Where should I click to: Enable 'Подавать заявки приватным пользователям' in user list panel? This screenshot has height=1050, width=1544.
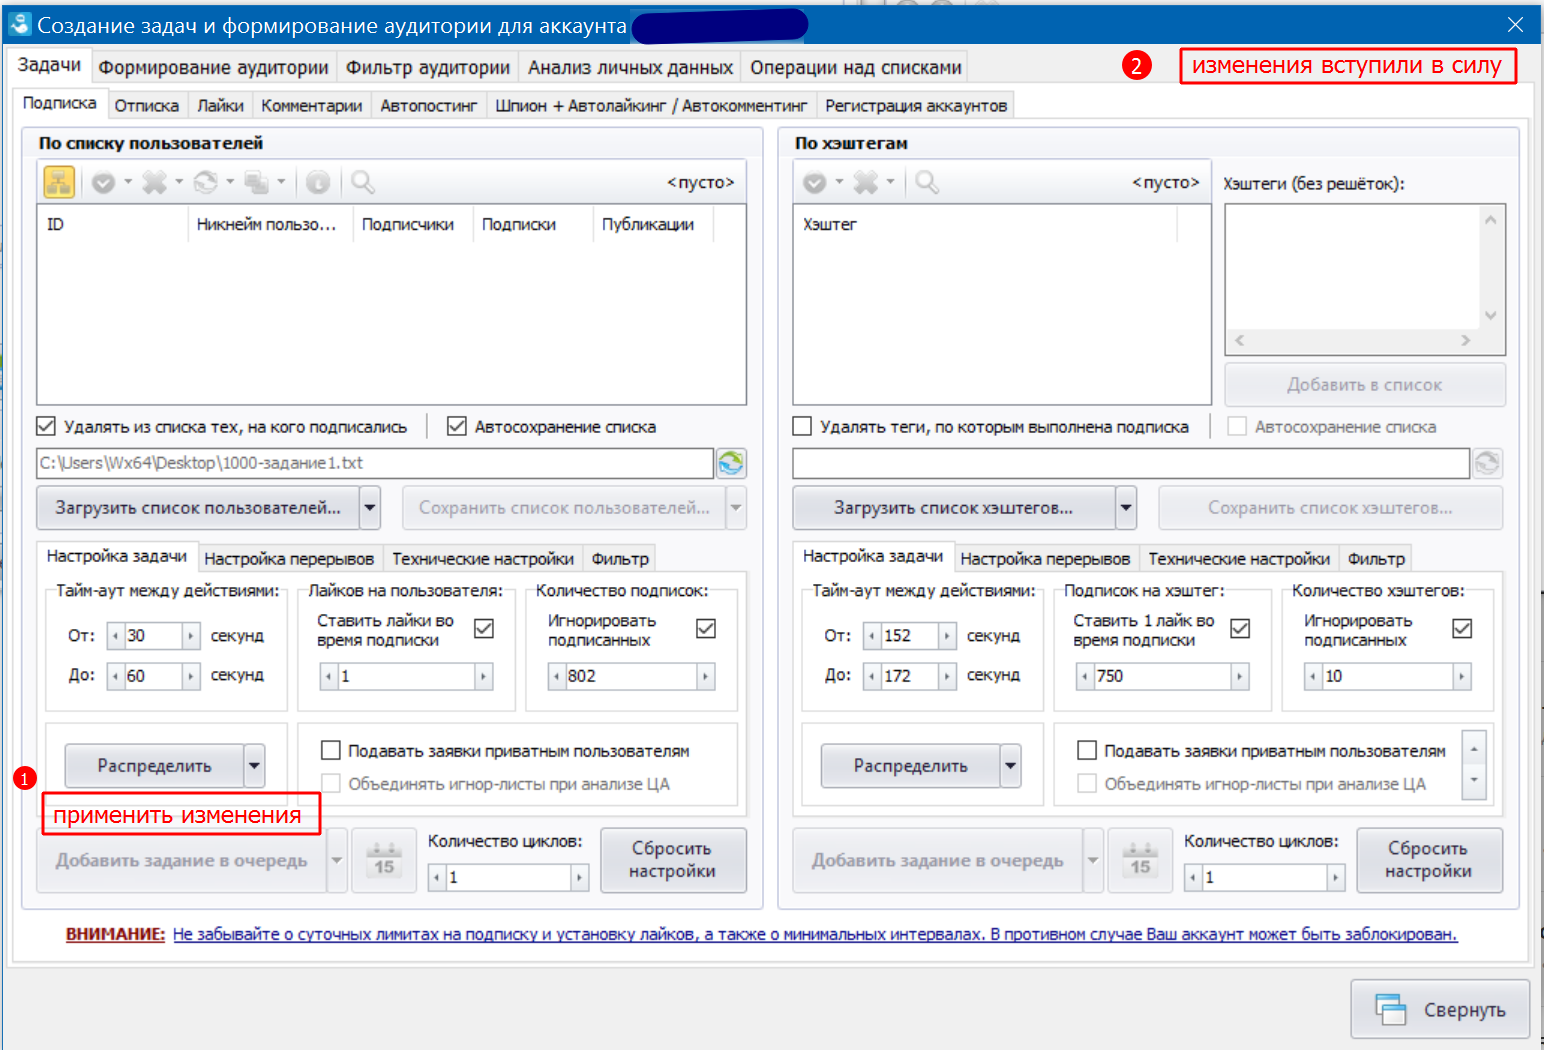tap(331, 750)
